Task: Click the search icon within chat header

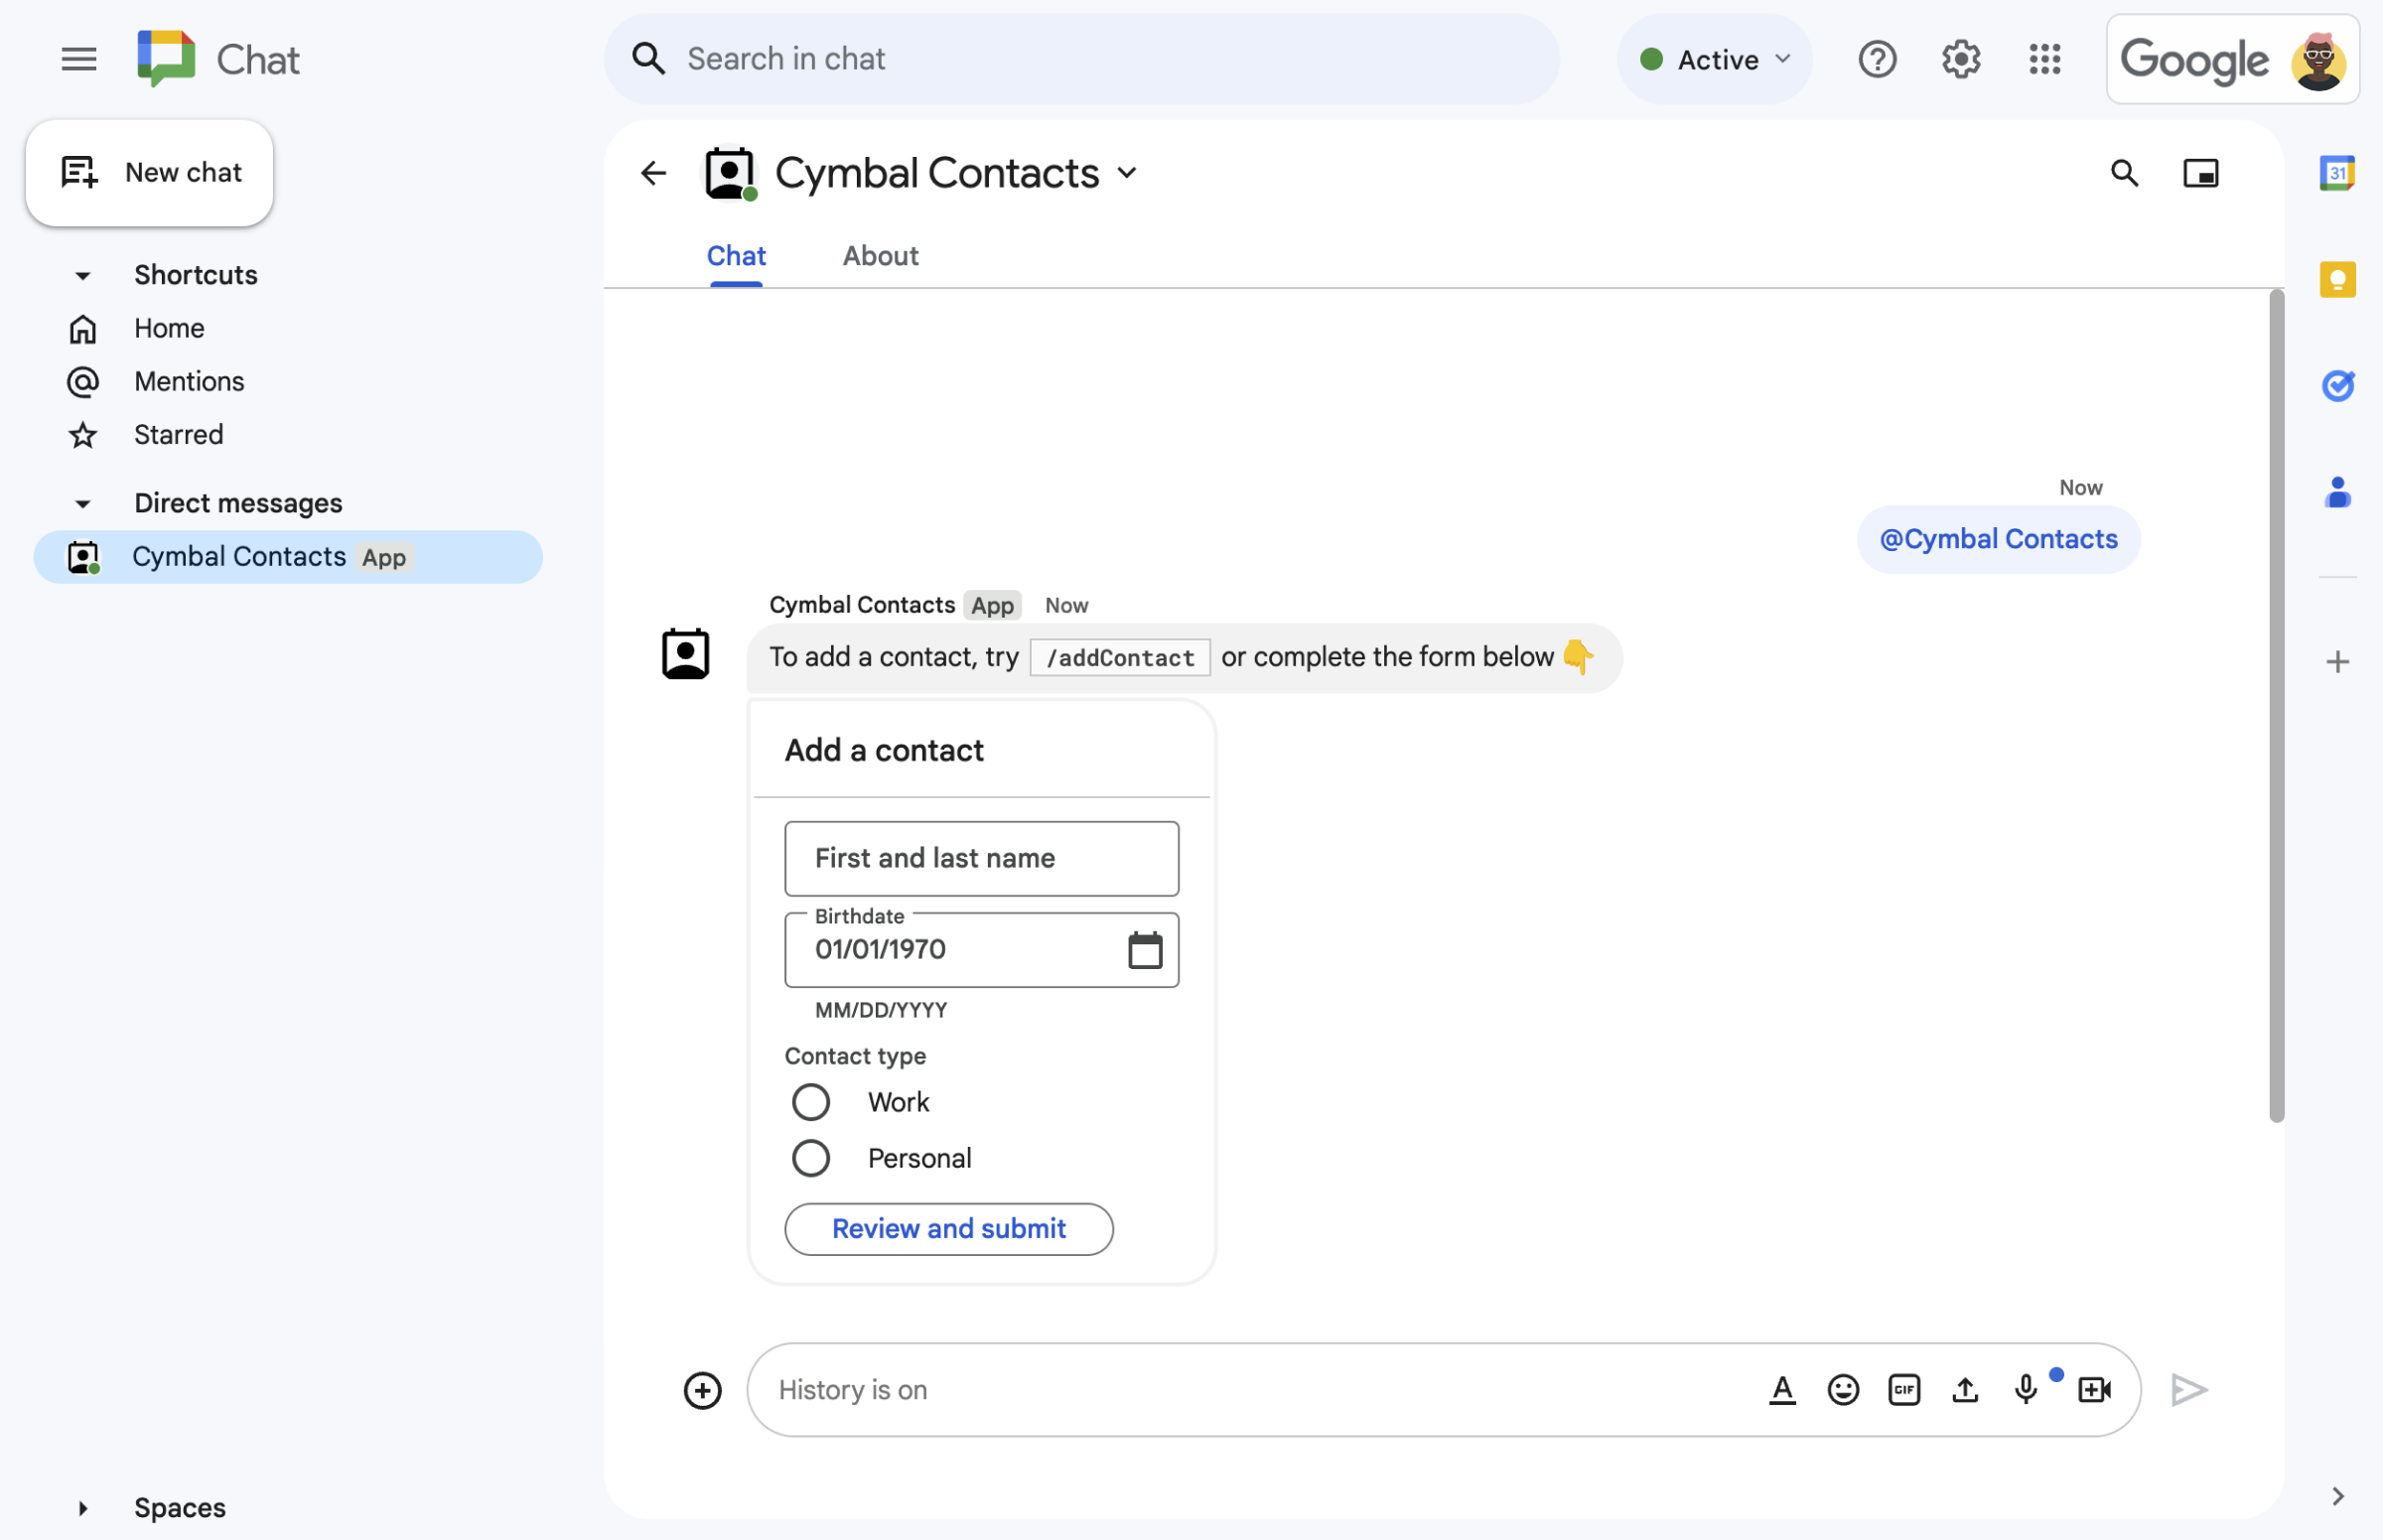Action: [2124, 172]
